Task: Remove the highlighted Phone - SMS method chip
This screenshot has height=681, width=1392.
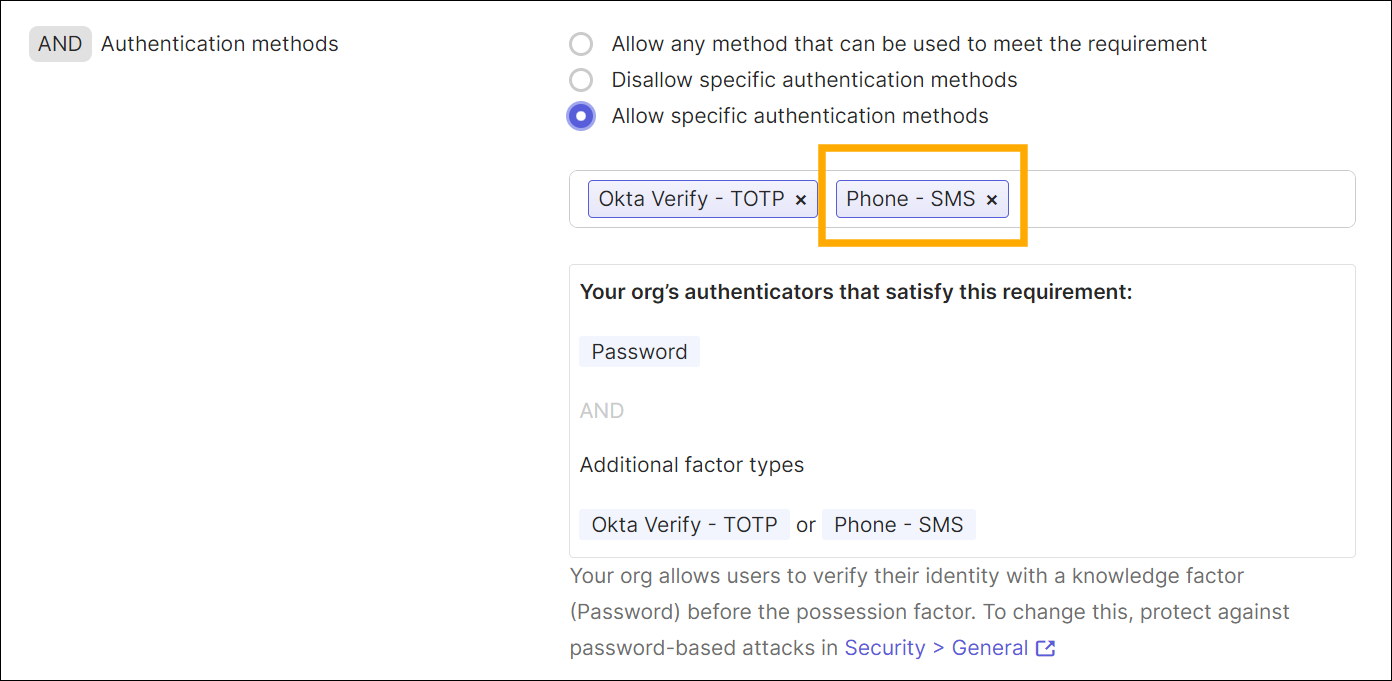Action: pyautogui.click(x=991, y=199)
